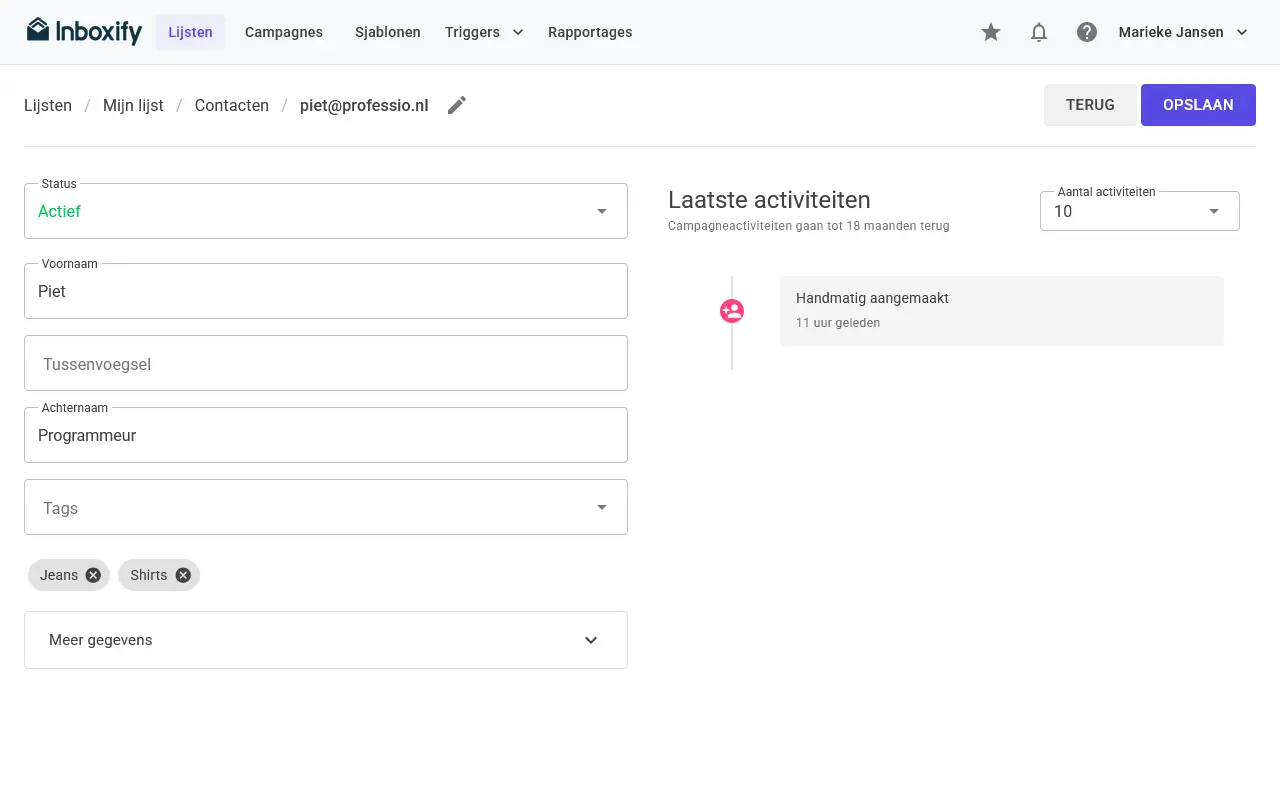Expand the Meer gegevens section
This screenshot has width=1280, height=800.
pyautogui.click(x=326, y=640)
